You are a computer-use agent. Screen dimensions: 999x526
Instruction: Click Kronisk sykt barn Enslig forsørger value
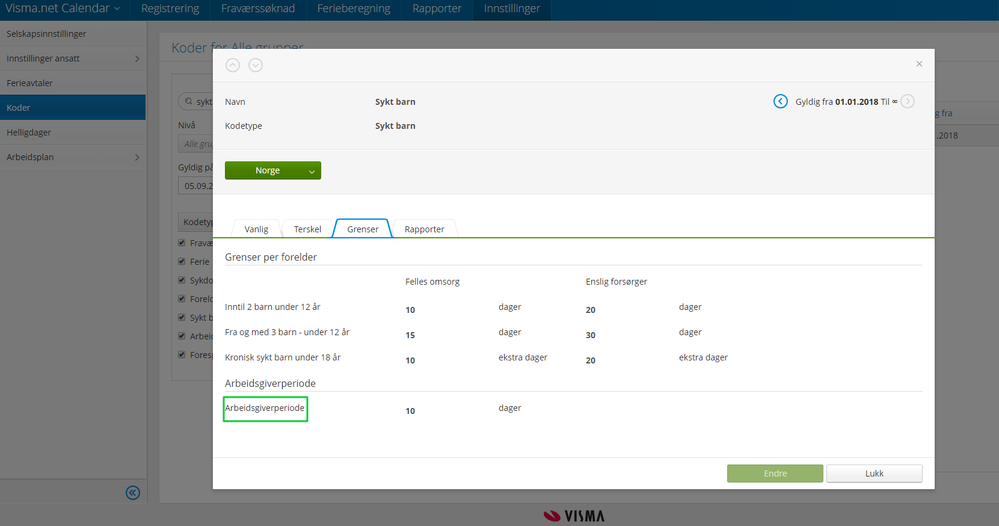(591, 360)
